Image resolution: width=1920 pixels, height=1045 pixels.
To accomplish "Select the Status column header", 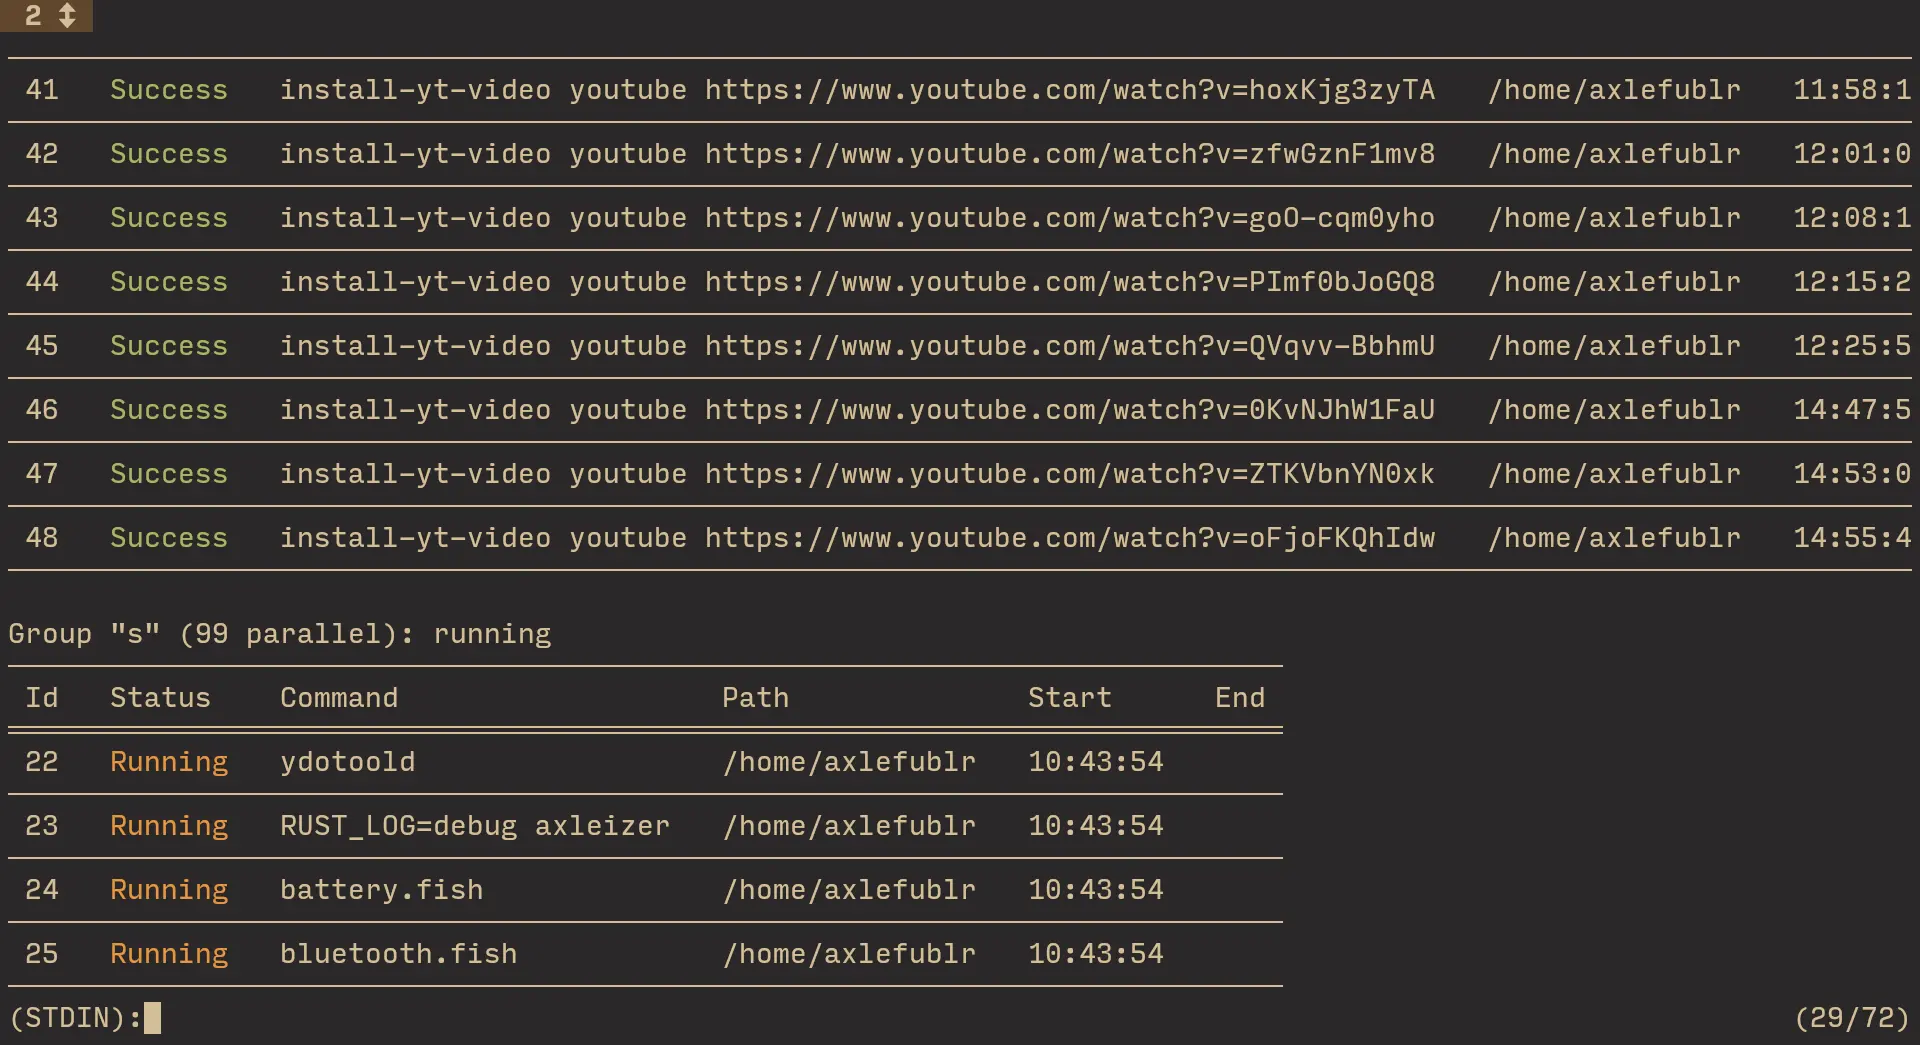I will coord(160,698).
